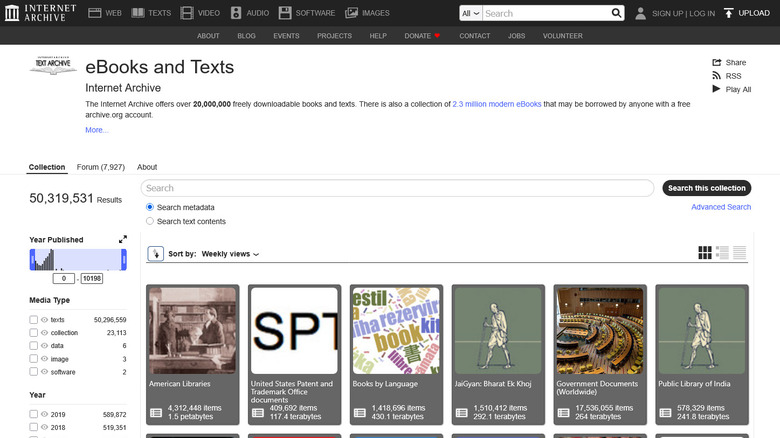Open the United States Patent thumbnail

tap(294, 330)
